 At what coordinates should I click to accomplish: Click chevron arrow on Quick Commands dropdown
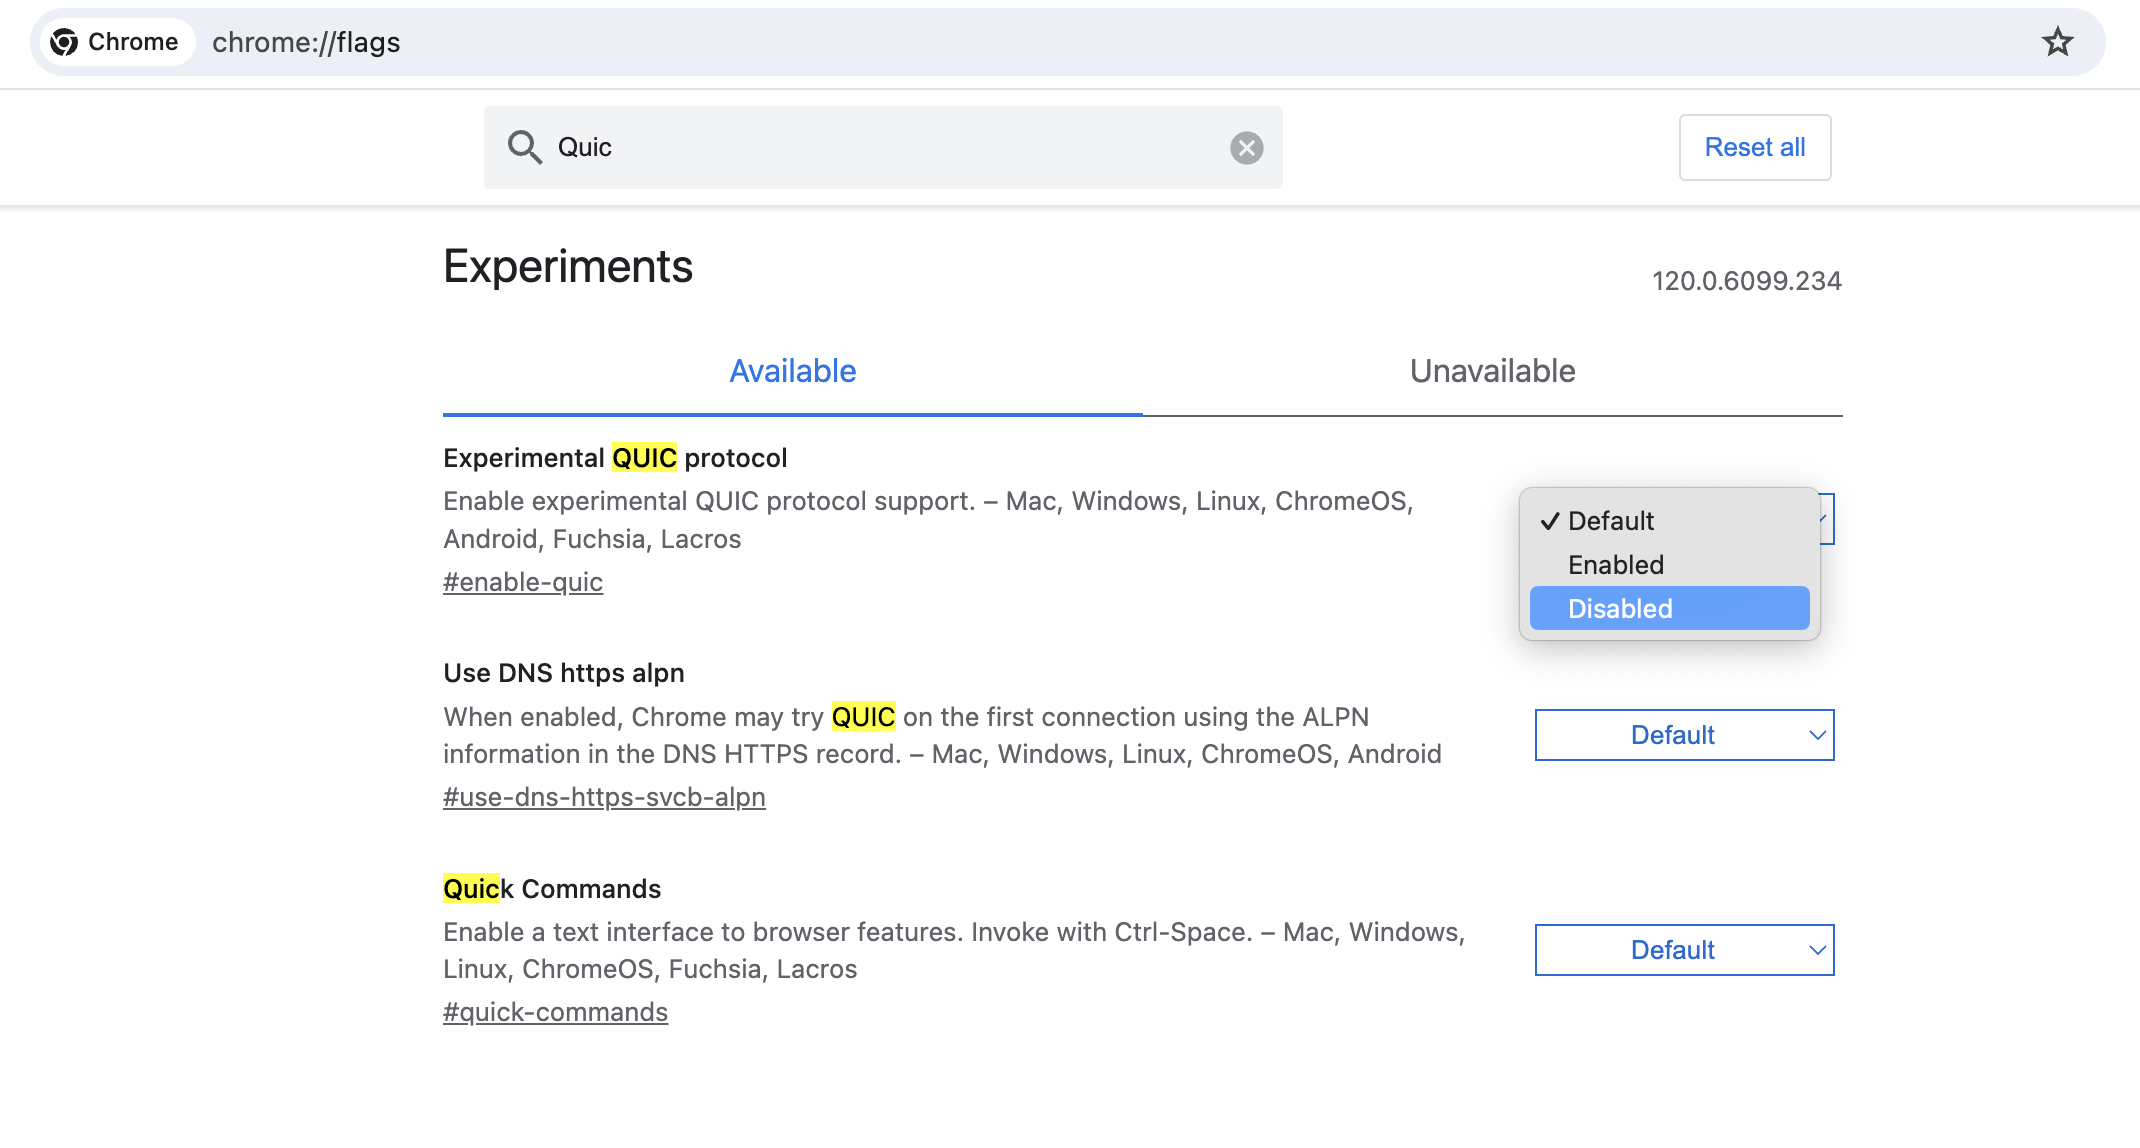[x=1817, y=950]
